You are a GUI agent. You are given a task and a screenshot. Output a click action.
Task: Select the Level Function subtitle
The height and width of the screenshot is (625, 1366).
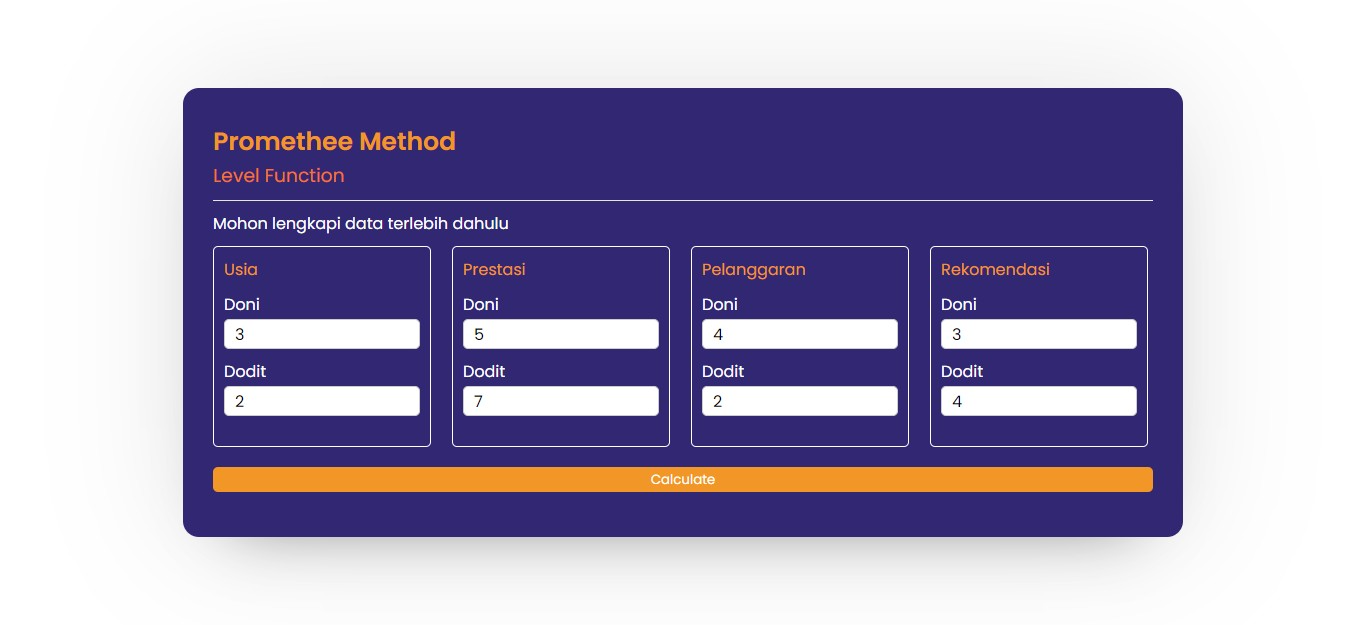point(278,175)
